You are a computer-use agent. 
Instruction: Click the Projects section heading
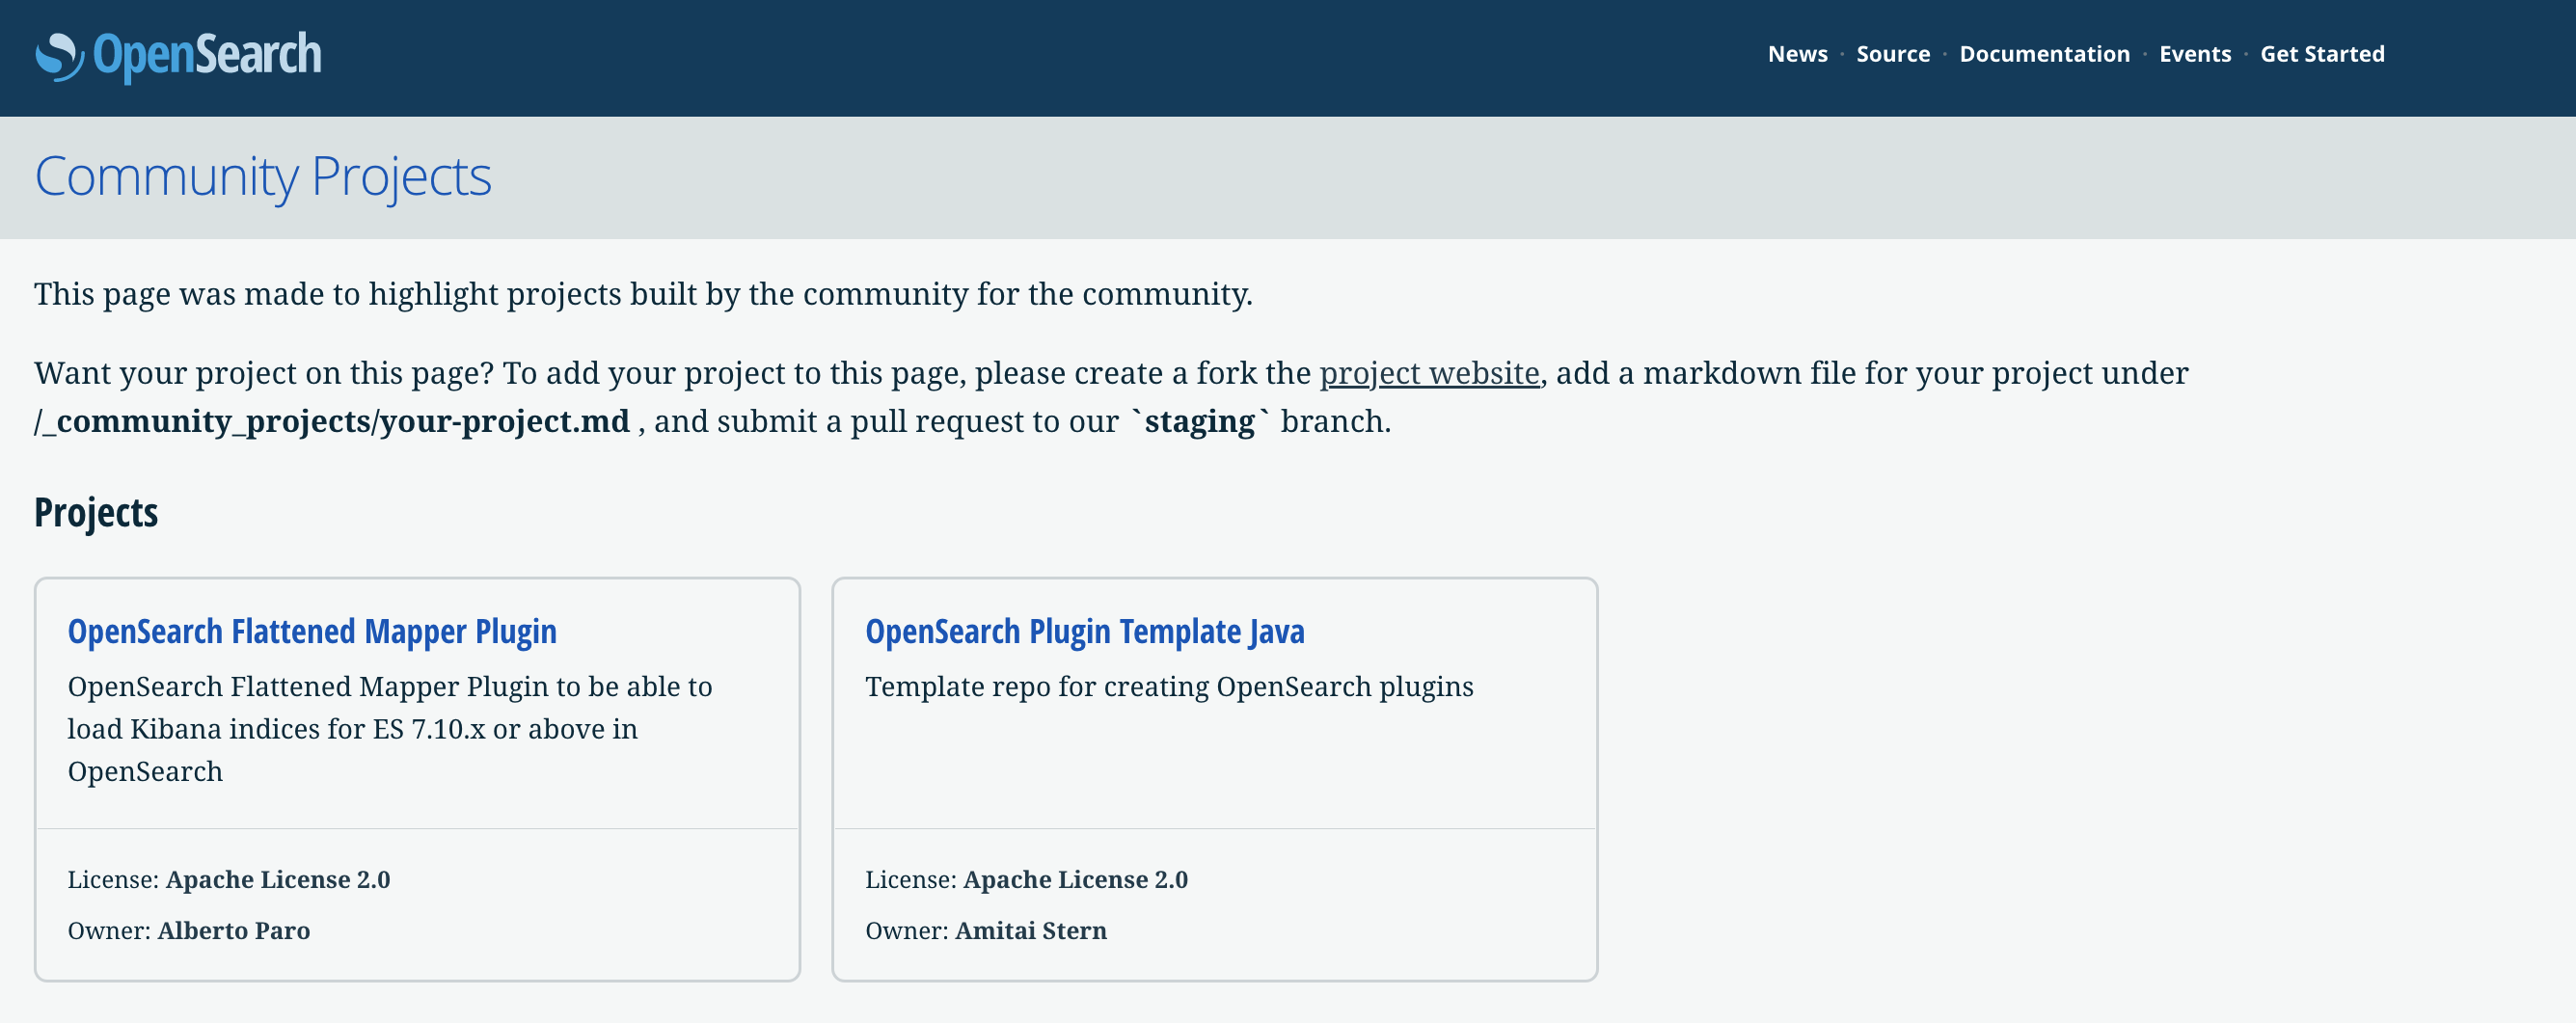[96, 513]
